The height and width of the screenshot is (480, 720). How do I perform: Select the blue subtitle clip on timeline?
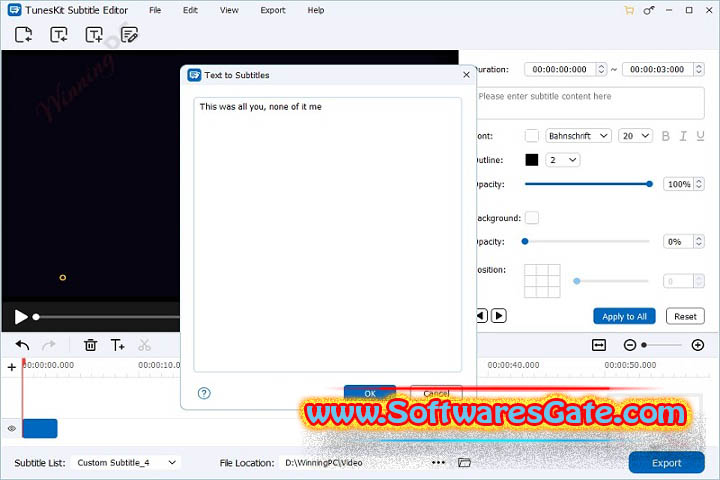[x=40, y=429]
